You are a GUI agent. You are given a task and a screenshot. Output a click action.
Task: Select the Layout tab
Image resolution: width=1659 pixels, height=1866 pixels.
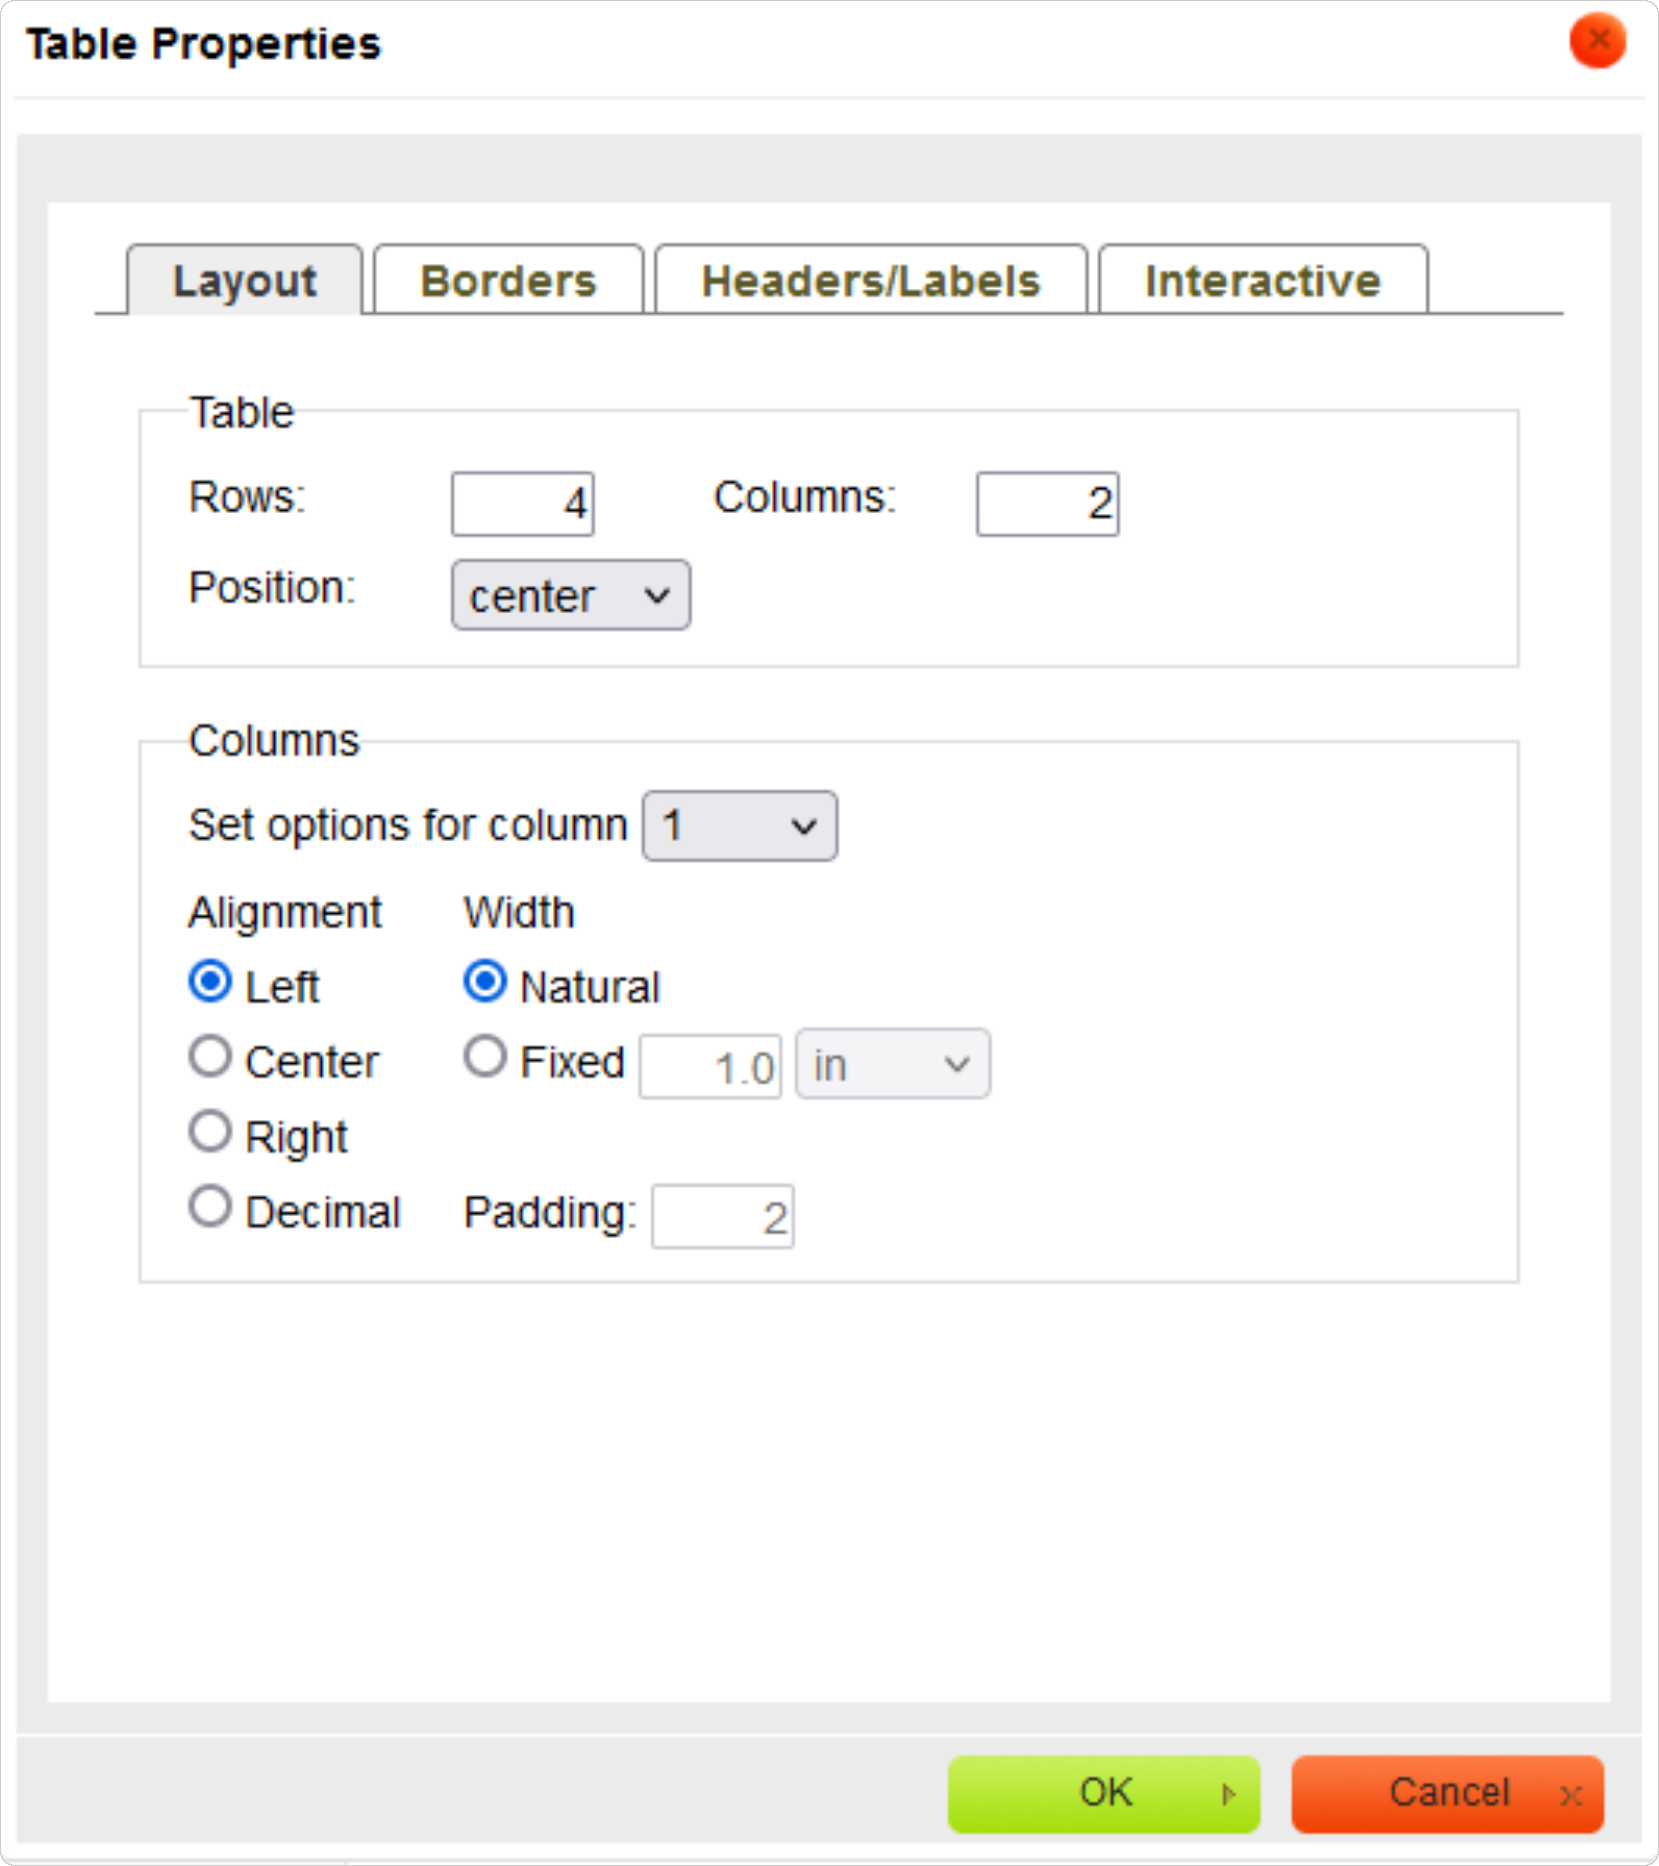pyautogui.click(x=245, y=280)
